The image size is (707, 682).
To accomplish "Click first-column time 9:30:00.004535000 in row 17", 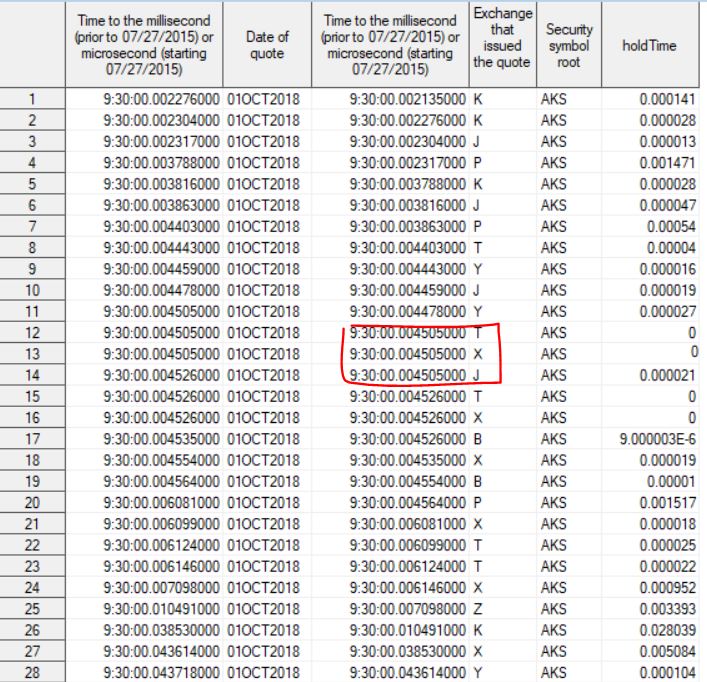I will coord(161,439).
